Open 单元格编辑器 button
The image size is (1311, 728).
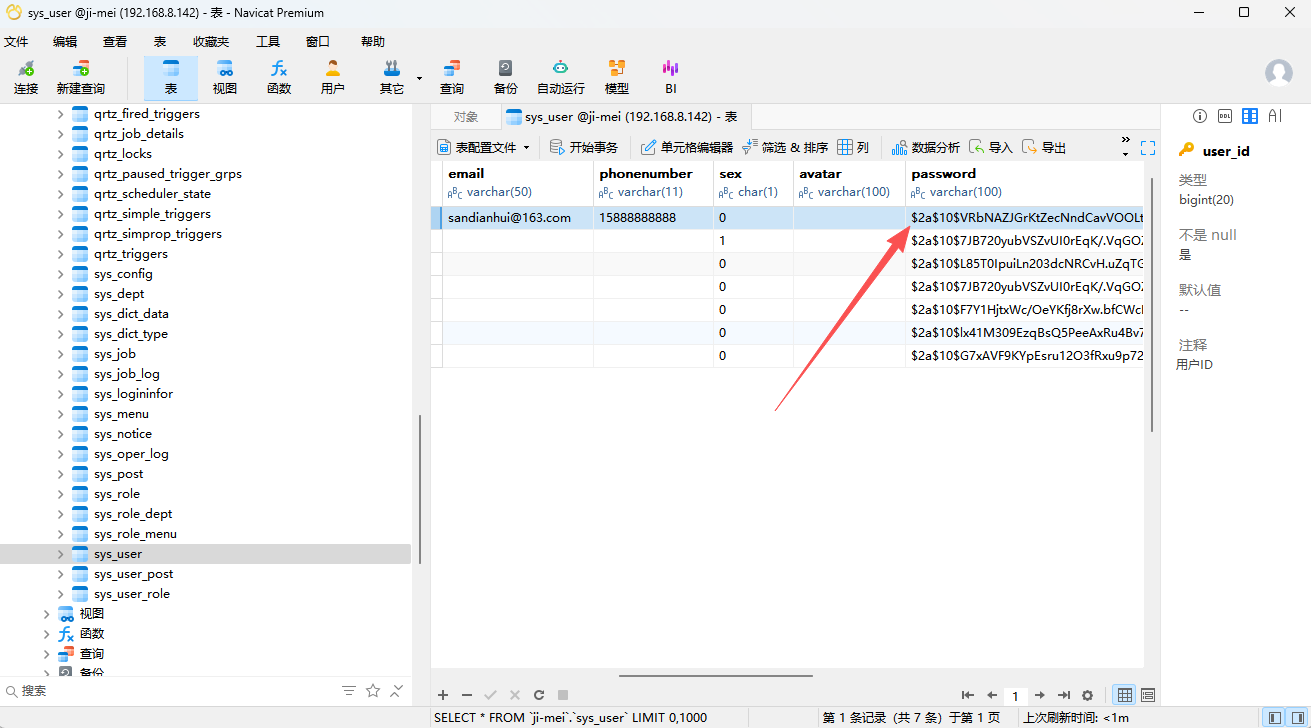tap(687, 147)
